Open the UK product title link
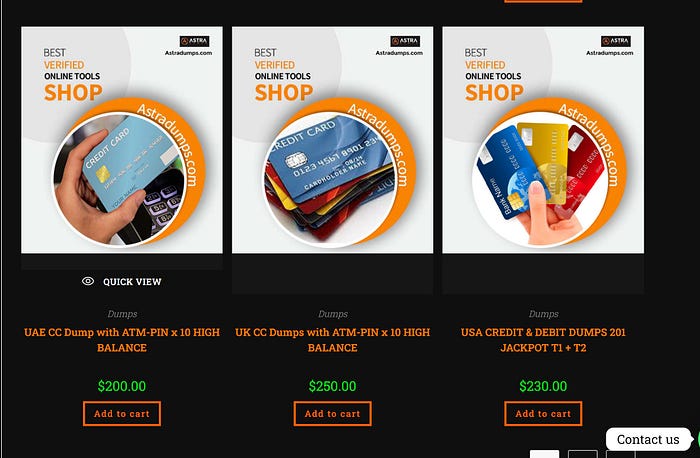The width and height of the screenshot is (700, 458). (x=333, y=340)
